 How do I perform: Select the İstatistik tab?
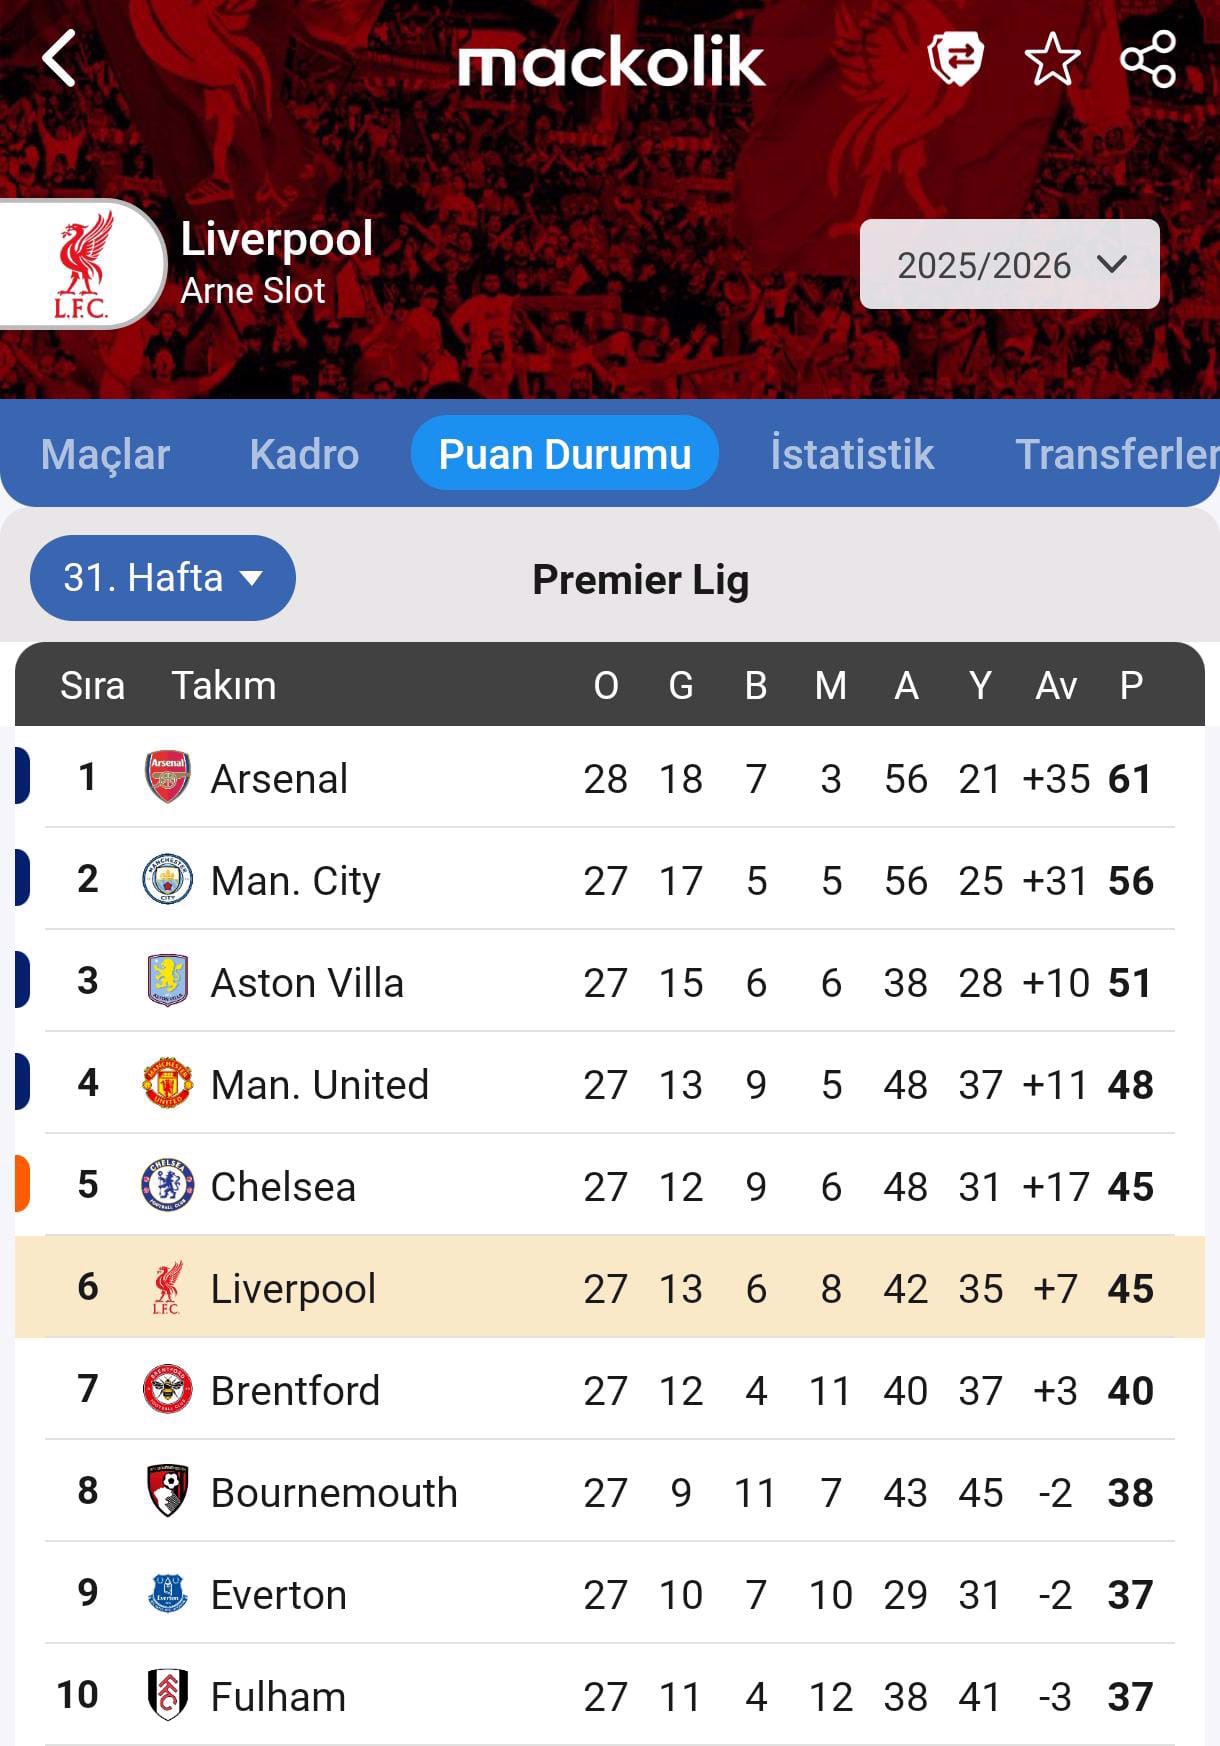point(852,454)
